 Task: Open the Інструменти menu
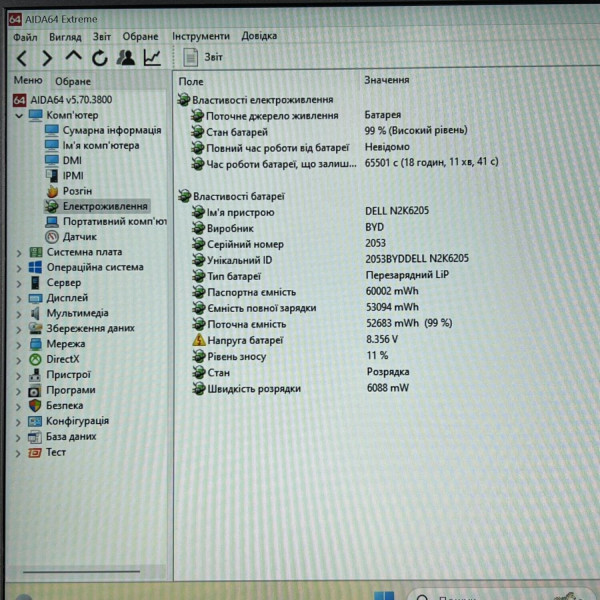201,36
